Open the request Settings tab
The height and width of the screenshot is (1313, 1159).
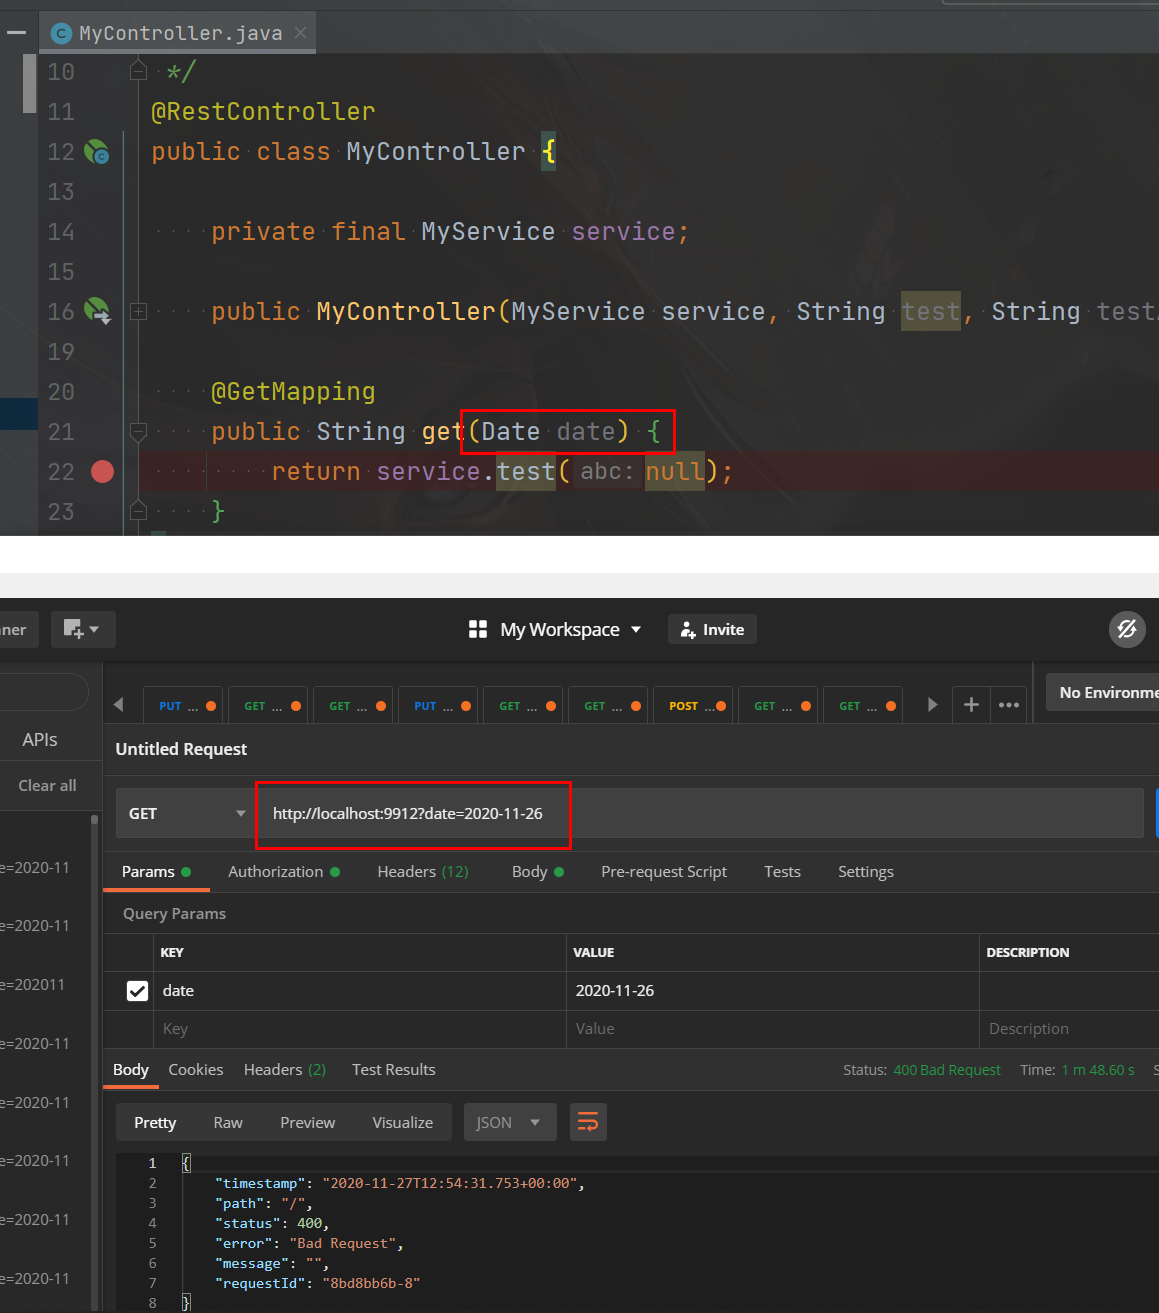(866, 871)
